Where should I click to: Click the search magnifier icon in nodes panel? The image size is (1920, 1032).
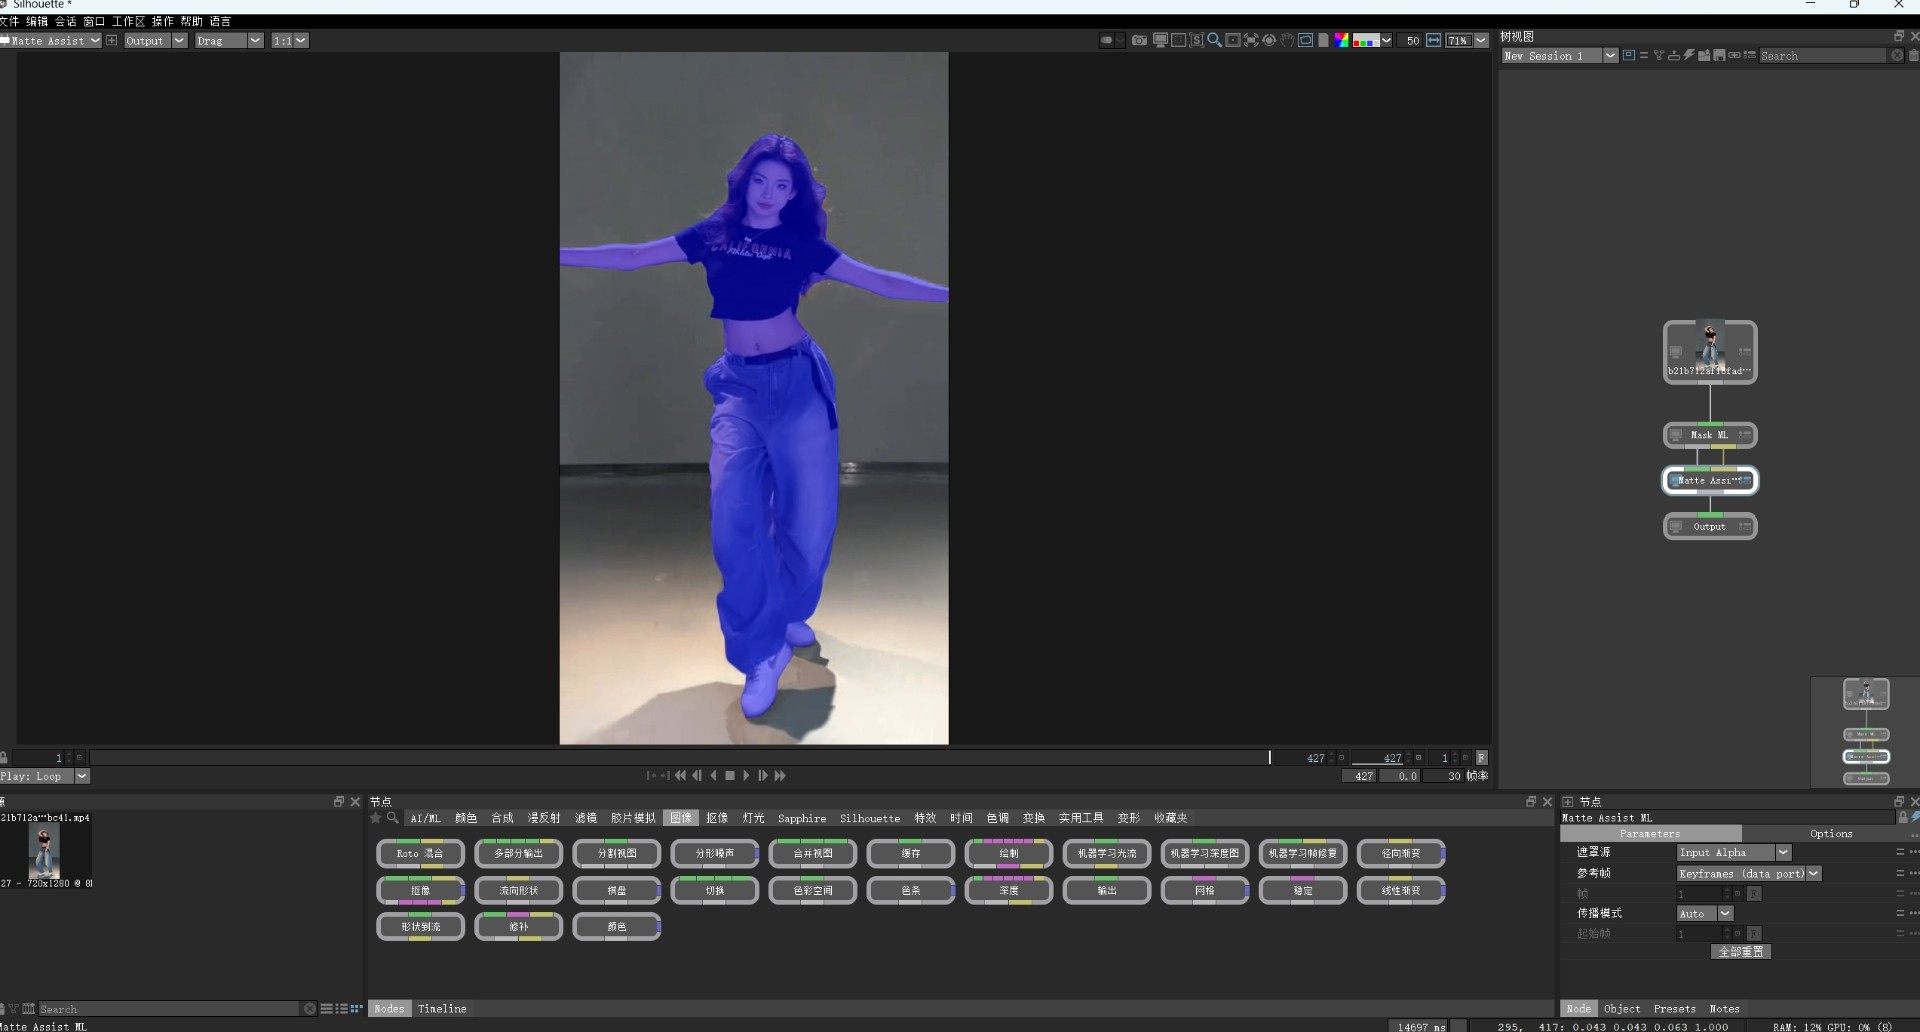(x=393, y=818)
